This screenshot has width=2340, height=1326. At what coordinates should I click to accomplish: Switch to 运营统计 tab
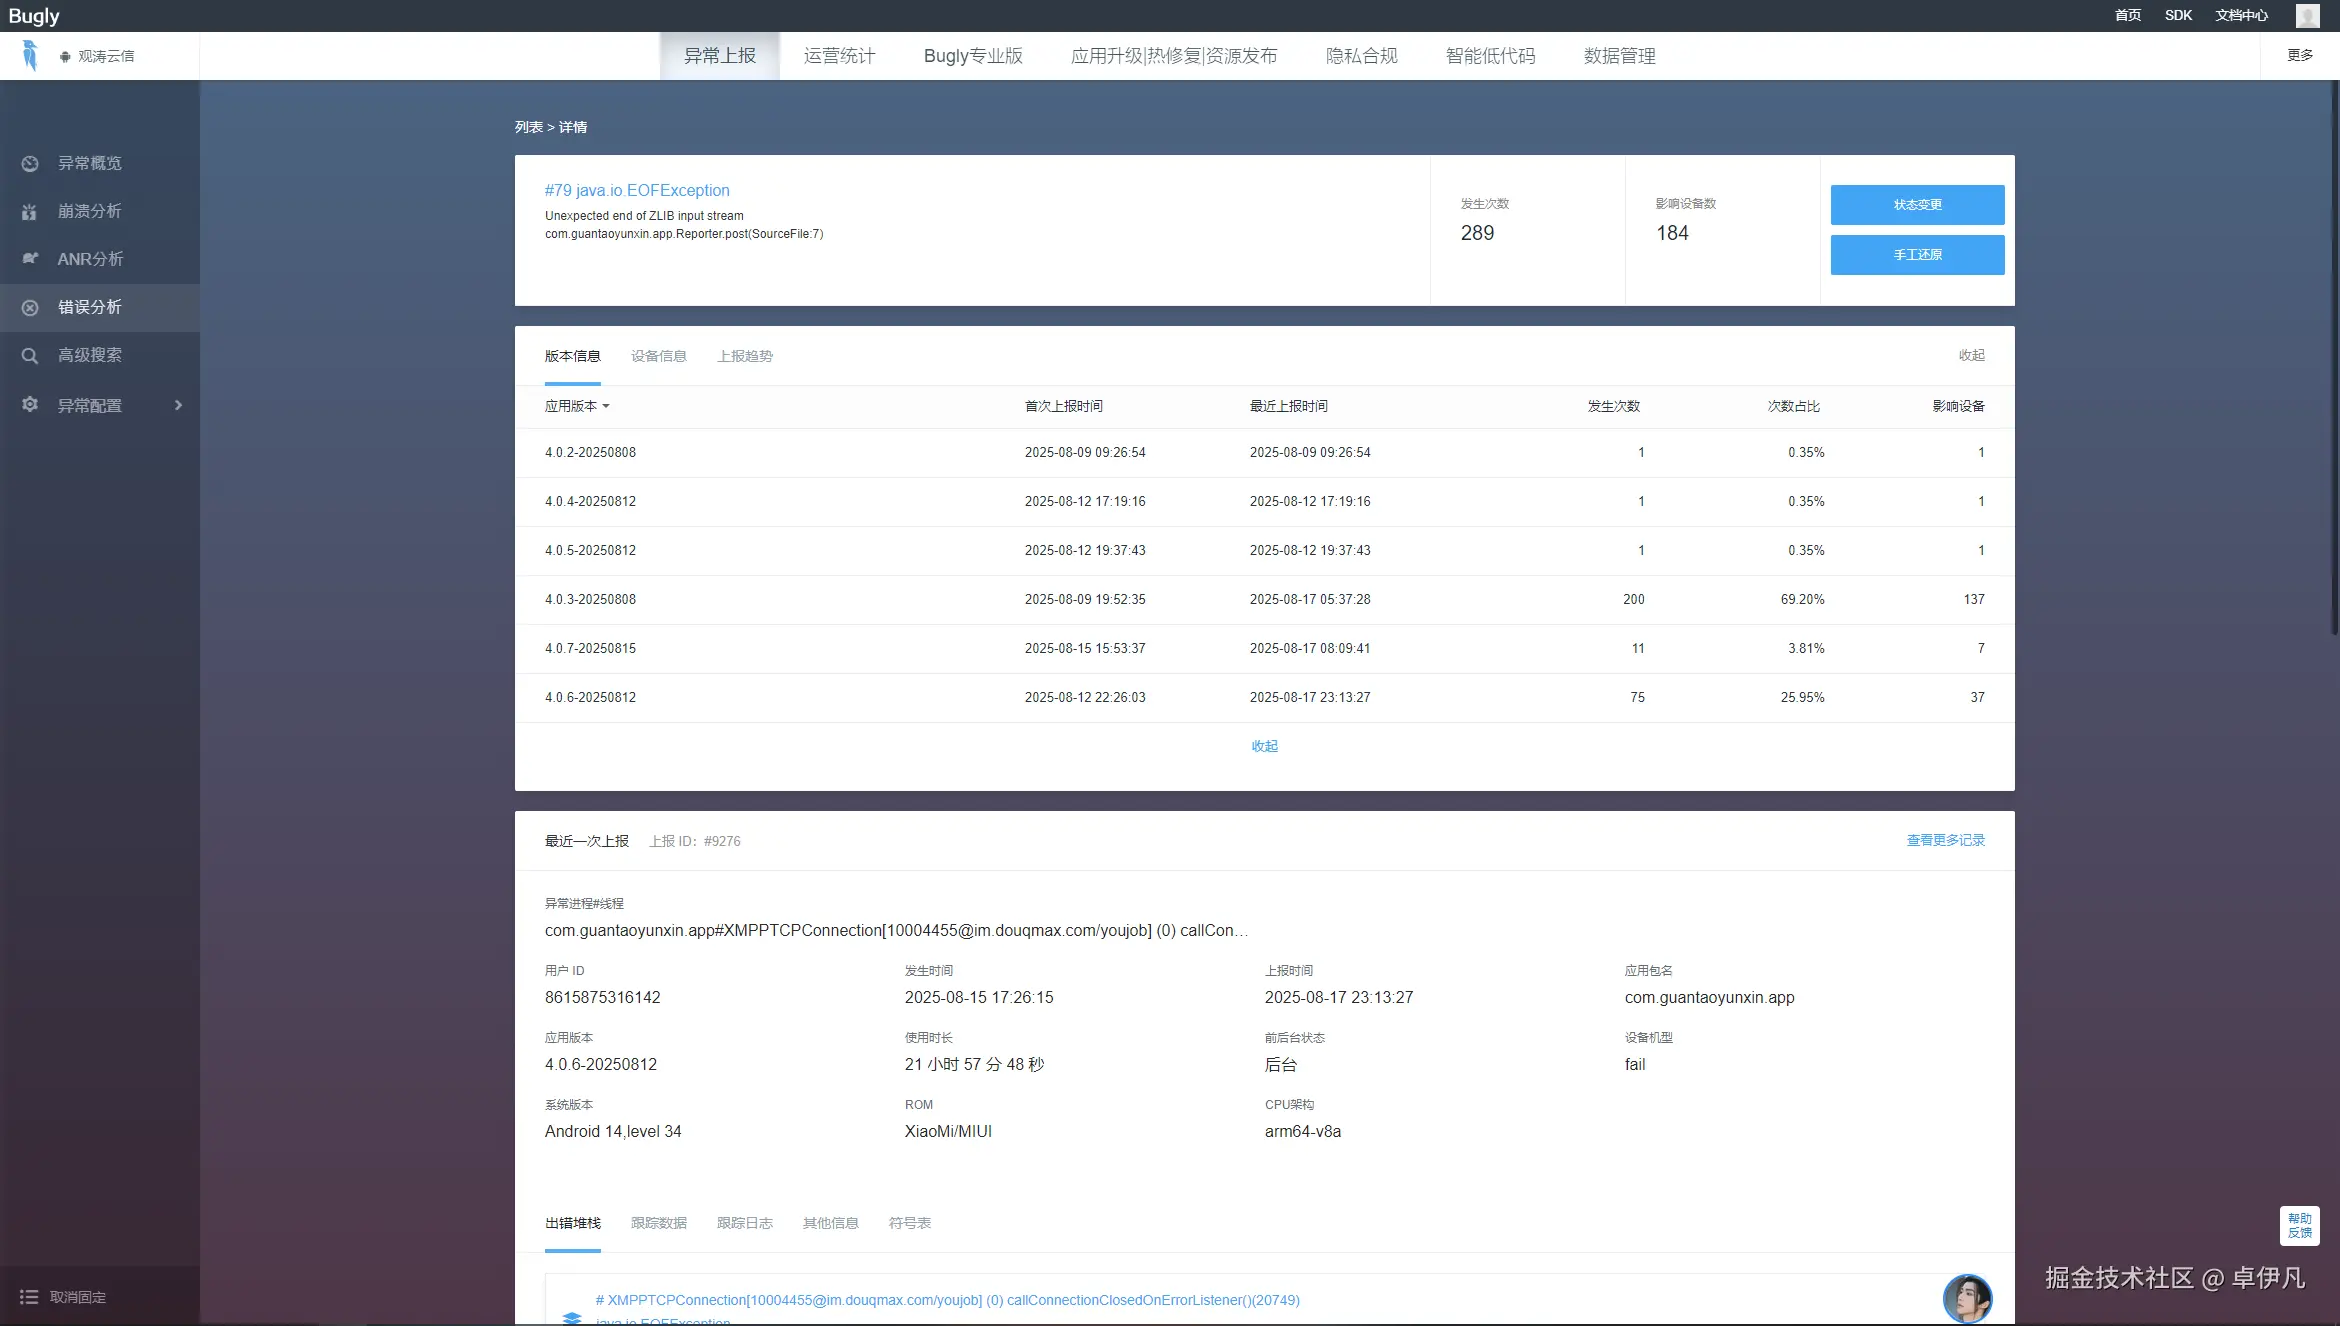tap(840, 56)
